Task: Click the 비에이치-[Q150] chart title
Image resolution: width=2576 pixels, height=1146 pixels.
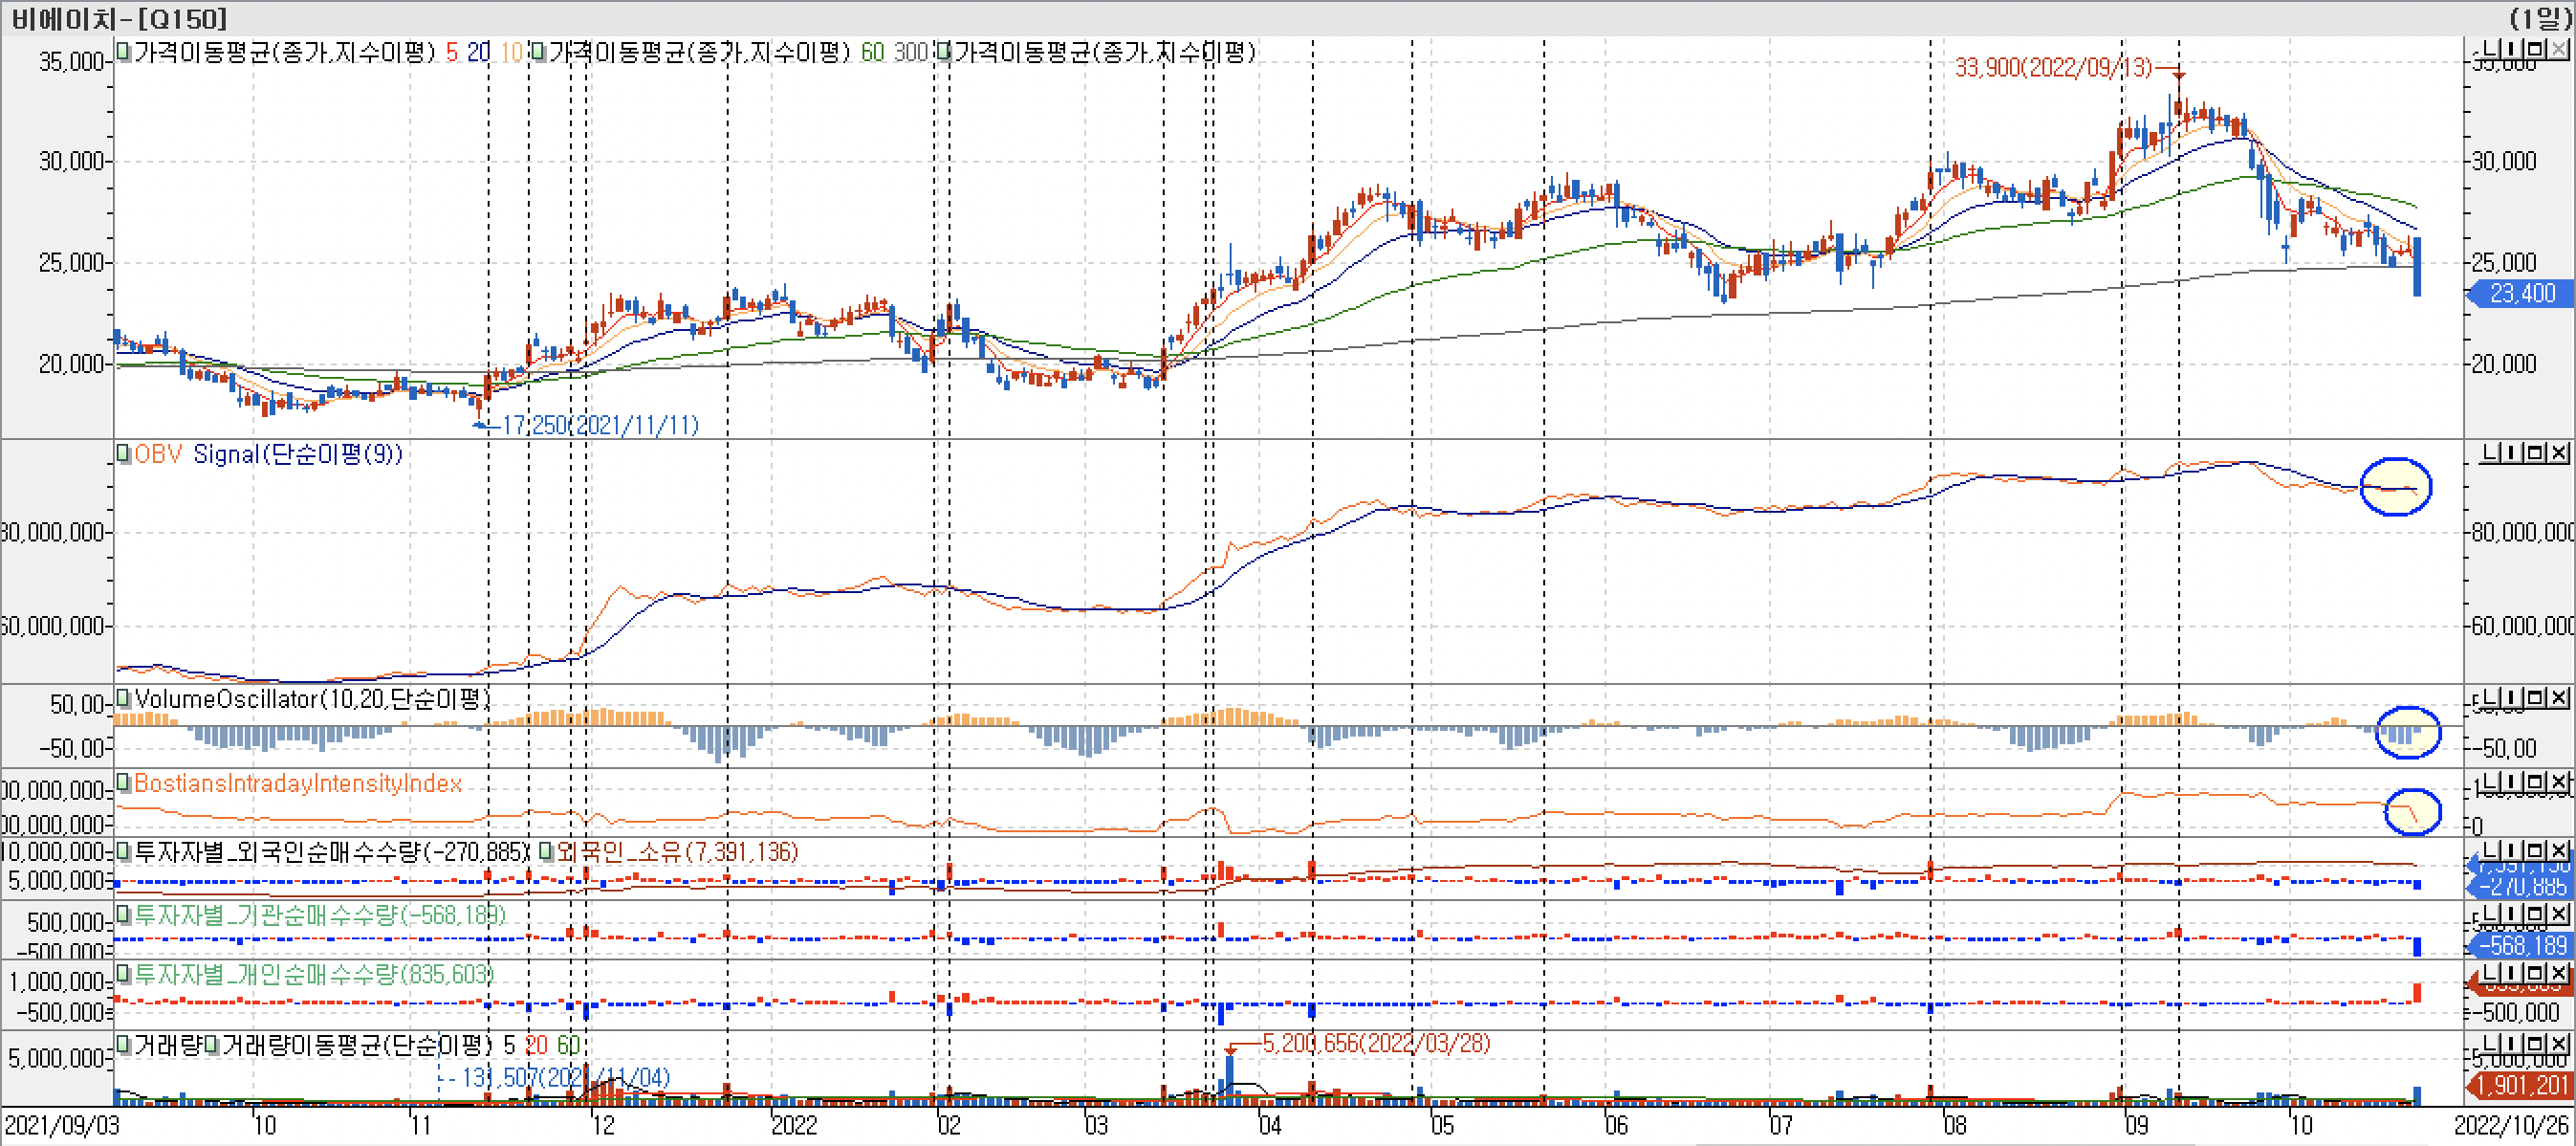Action: (x=118, y=18)
